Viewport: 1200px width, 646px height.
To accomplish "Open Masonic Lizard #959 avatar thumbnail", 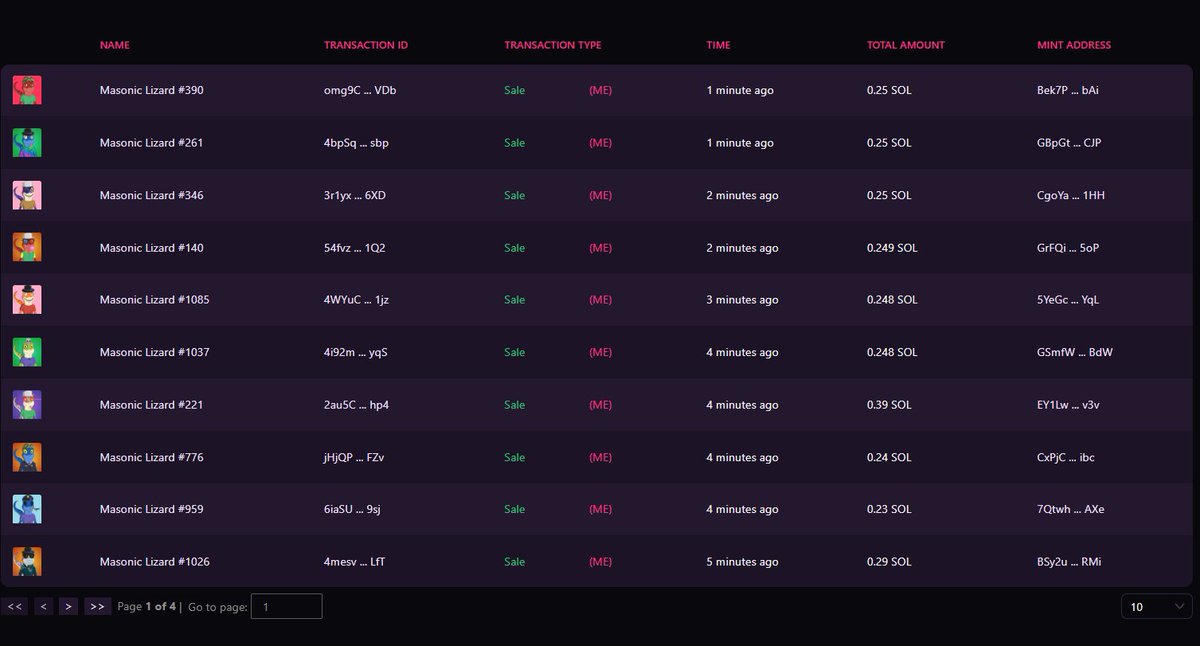I will click(x=27, y=509).
